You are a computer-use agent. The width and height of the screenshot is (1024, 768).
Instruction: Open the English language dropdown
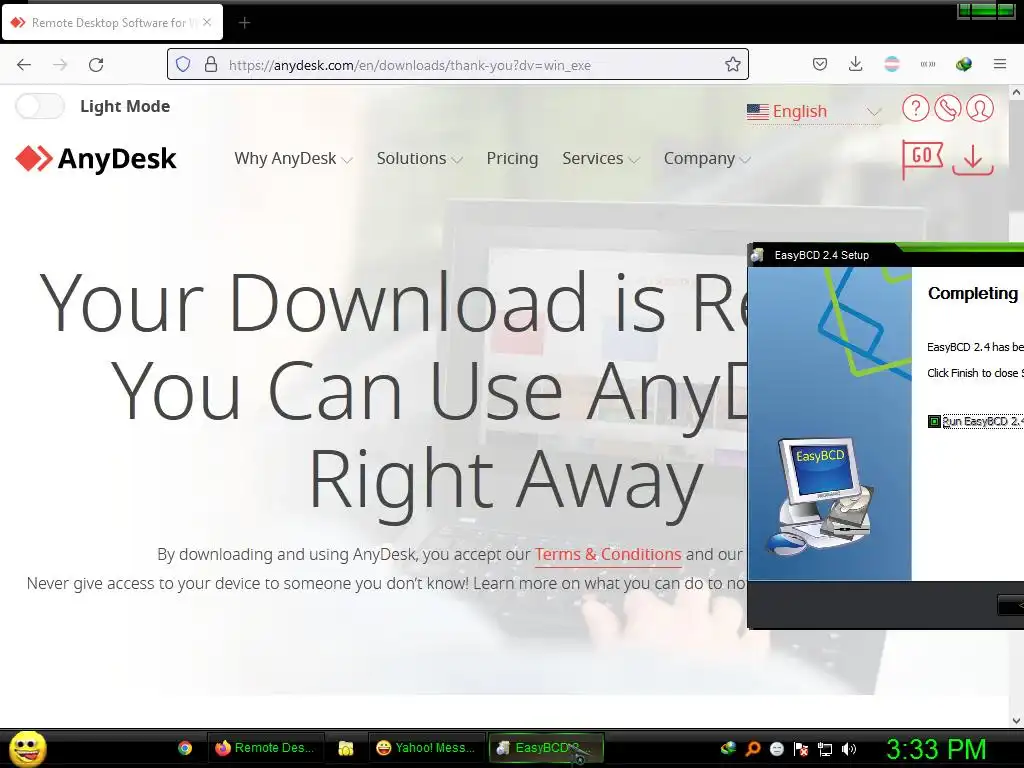(x=814, y=112)
